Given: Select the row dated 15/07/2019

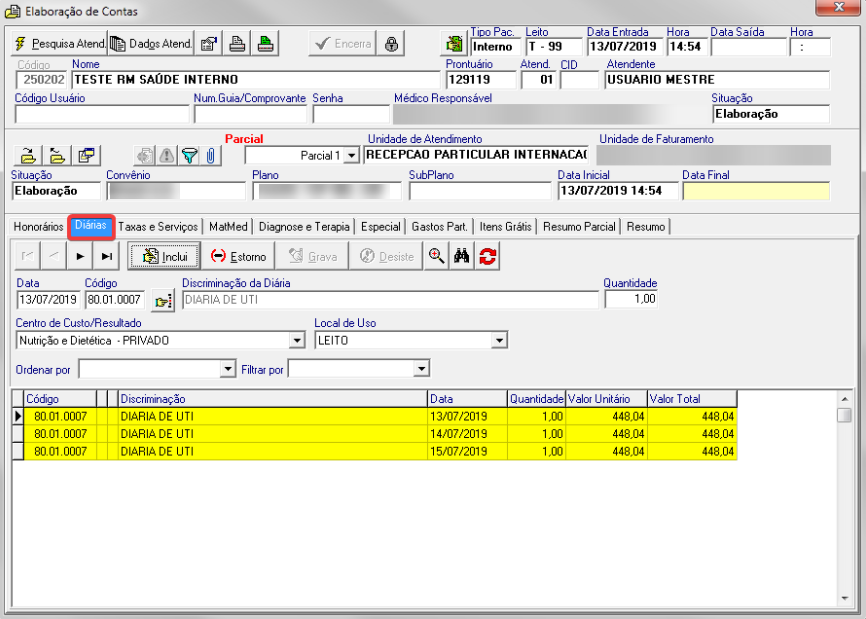Looking at the screenshot, I should (x=374, y=452).
